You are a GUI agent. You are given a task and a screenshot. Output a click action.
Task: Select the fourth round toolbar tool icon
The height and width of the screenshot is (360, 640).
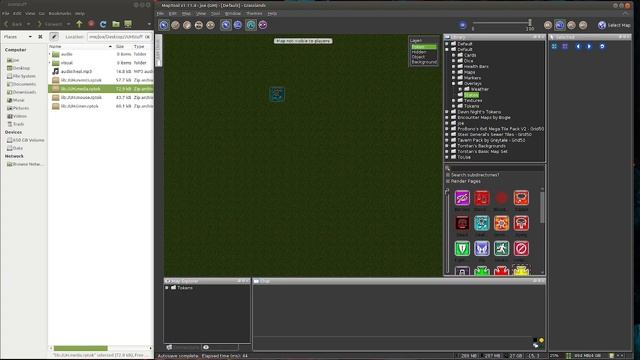point(199,25)
